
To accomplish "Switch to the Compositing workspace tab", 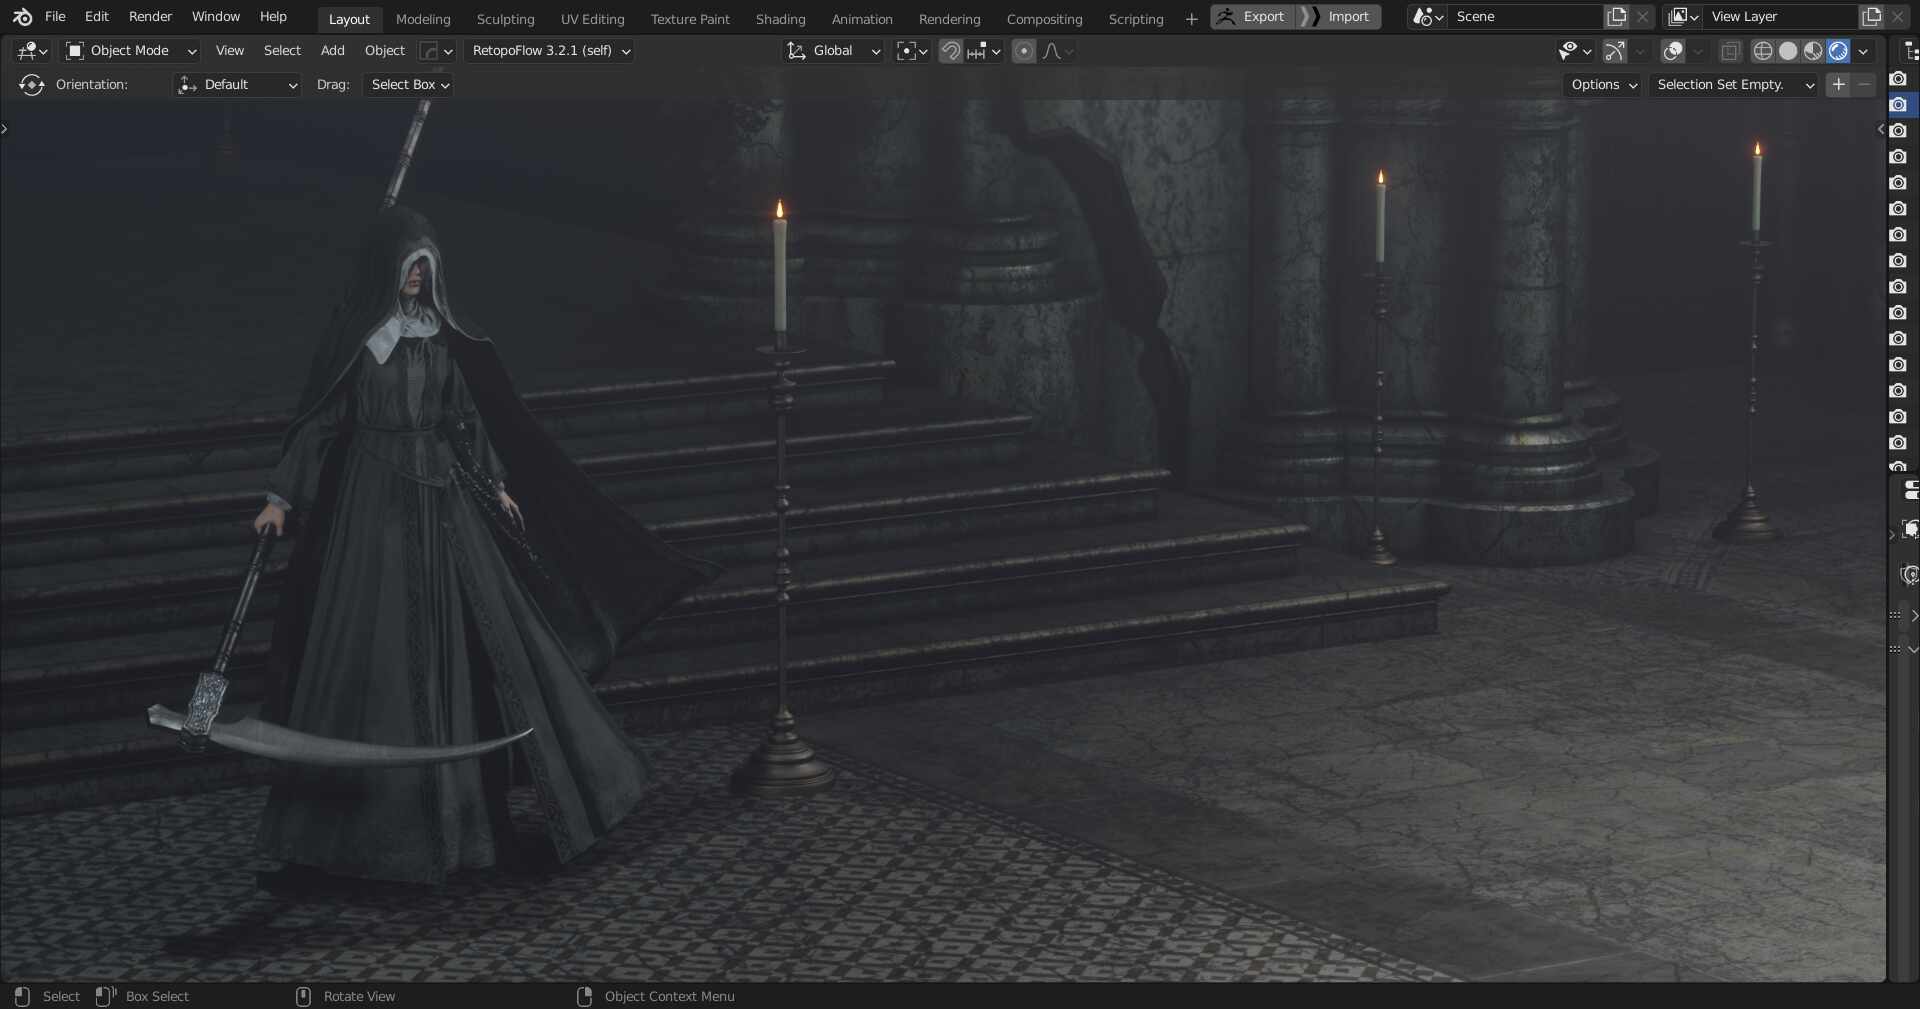I will (x=1044, y=19).
